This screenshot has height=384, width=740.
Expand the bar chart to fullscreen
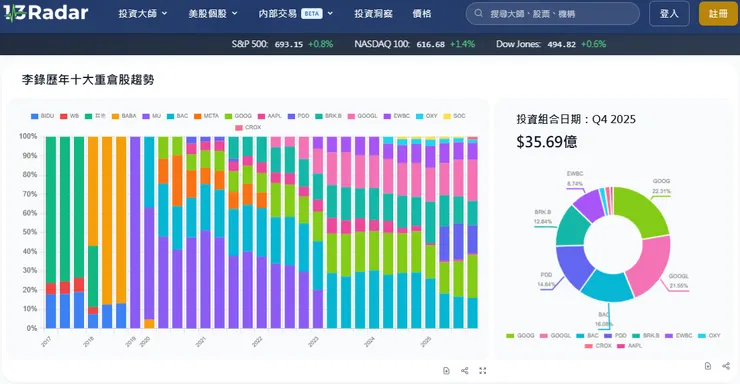pos(482,371)
